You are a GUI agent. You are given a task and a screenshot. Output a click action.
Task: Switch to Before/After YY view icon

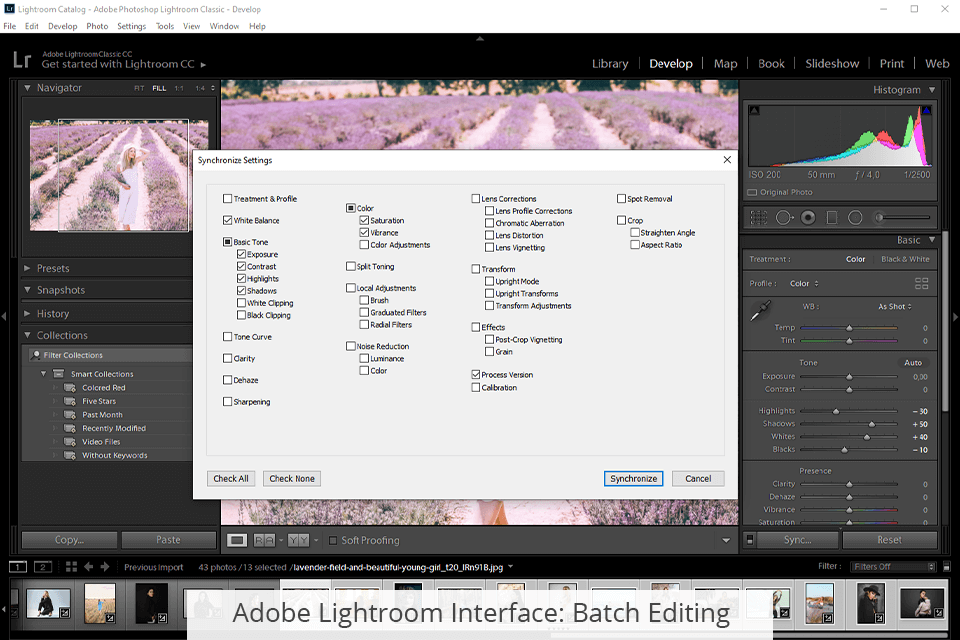click(x=299, y=540)
